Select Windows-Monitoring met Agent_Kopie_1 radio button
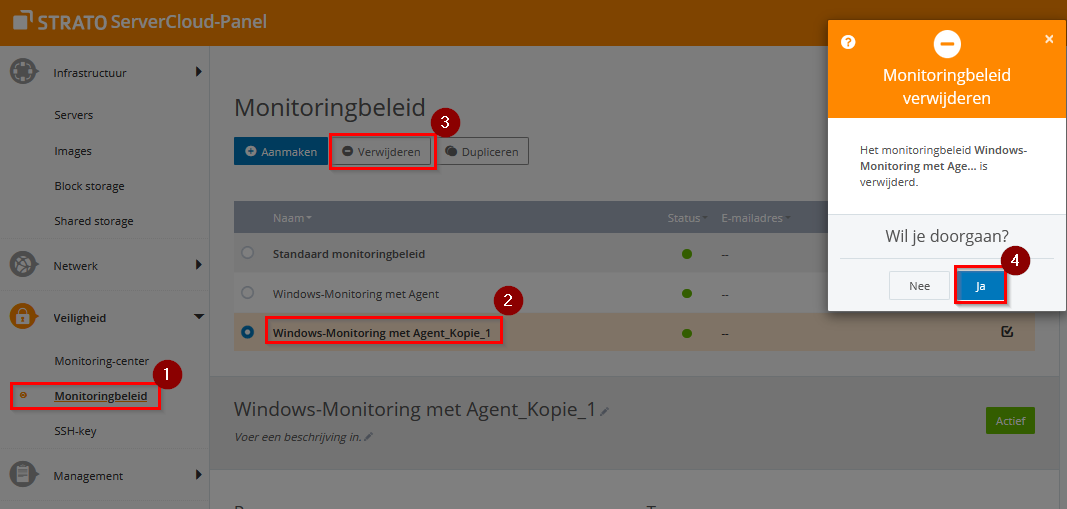The image size is (1067, 509). tap(248, 332)
